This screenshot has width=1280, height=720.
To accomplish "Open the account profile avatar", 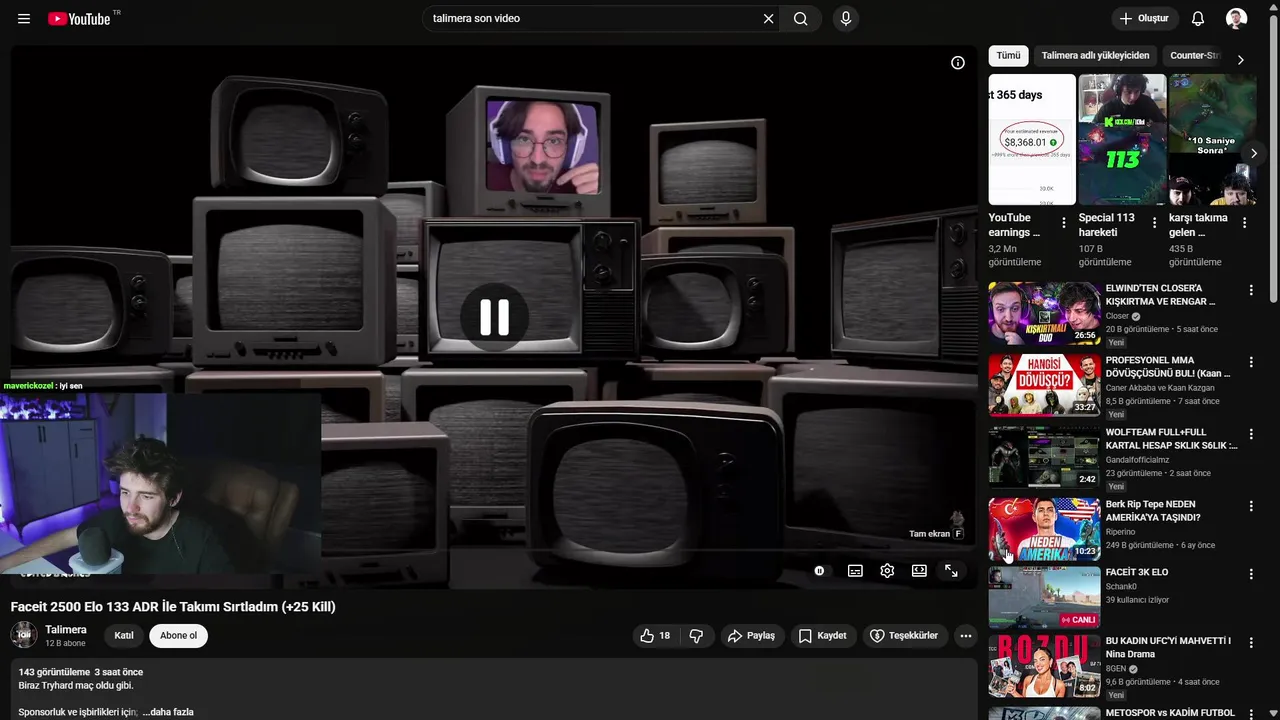I will click(x=1237, y=19).
